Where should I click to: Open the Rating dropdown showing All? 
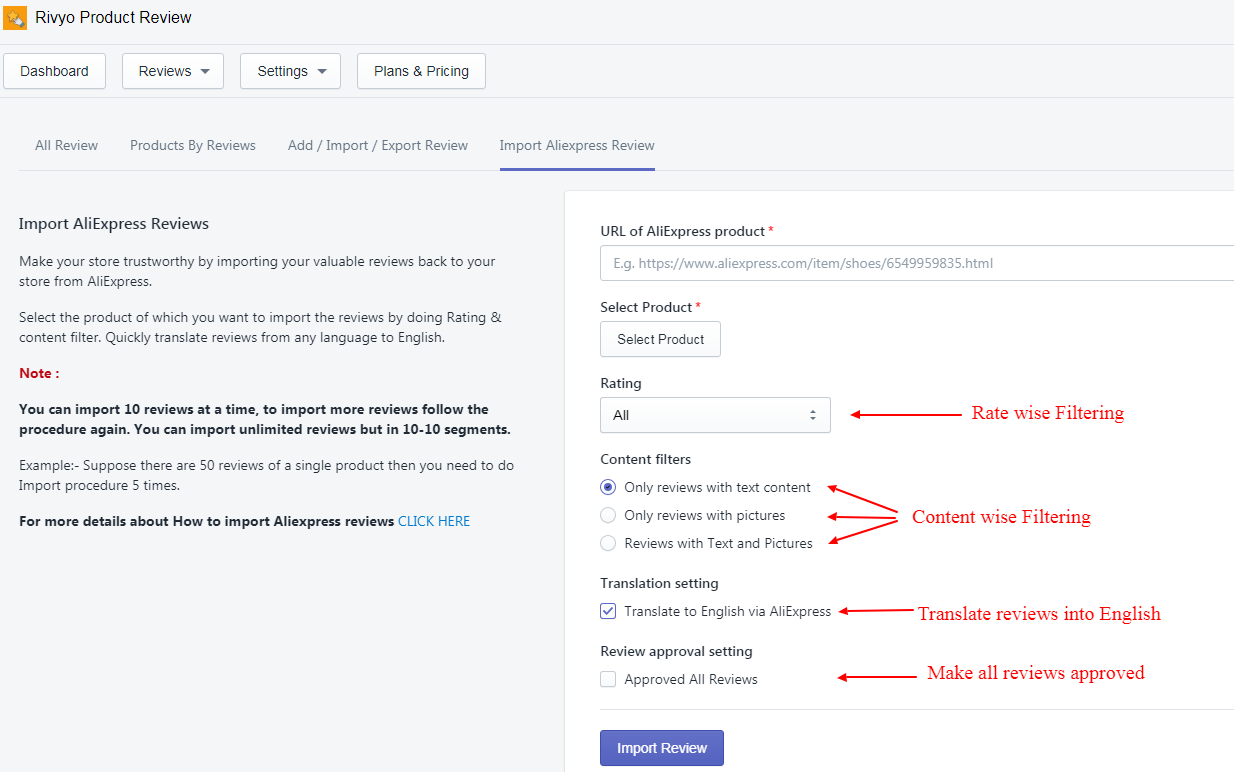715,415
